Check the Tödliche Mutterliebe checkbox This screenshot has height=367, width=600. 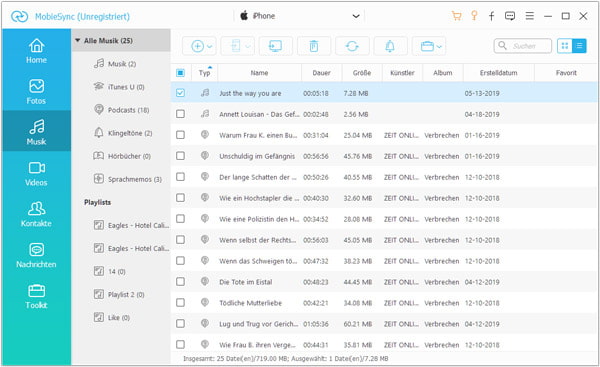coord(180,303)
